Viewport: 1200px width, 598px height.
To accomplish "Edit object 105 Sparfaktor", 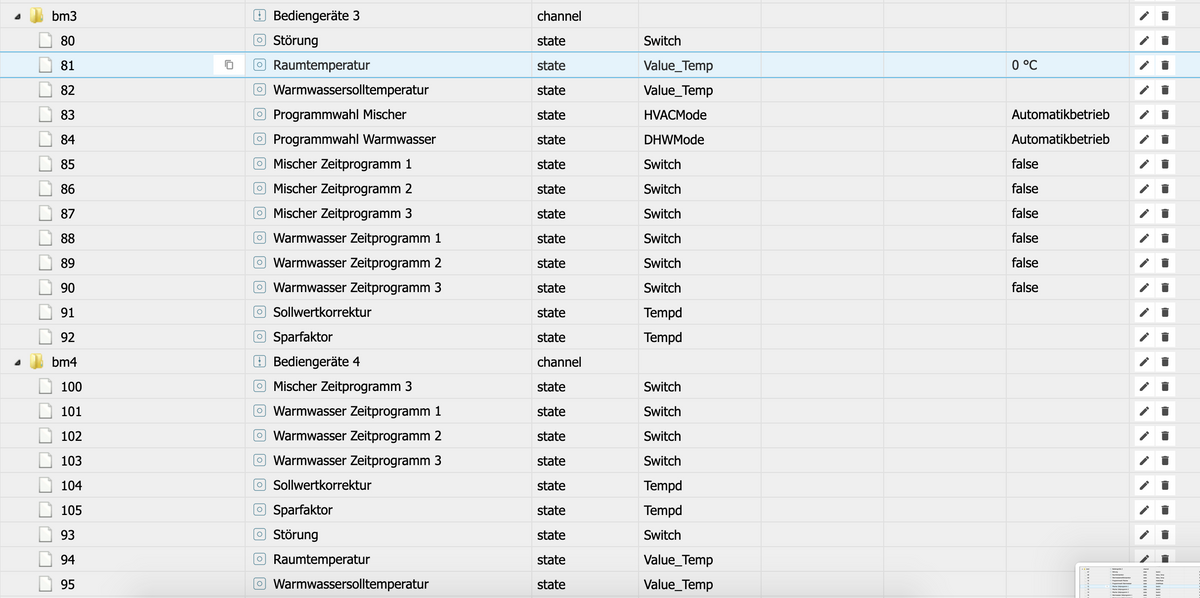I will tap(1145, 510).
